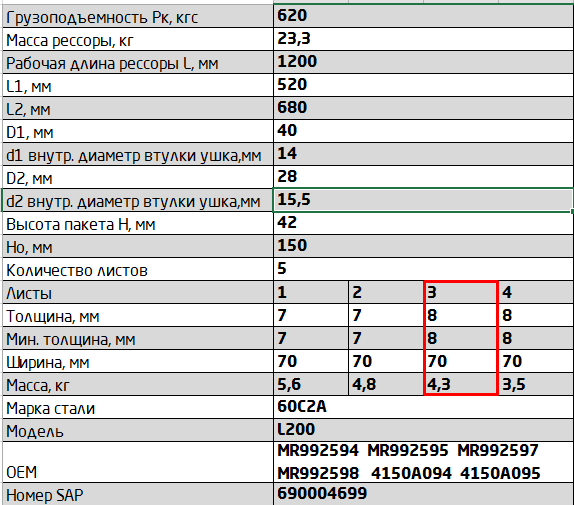574x505 pixels.
Task: Select the 'd2 внутр. диаметр втулки ушка' cell
Action: click(x=138, y=201)
